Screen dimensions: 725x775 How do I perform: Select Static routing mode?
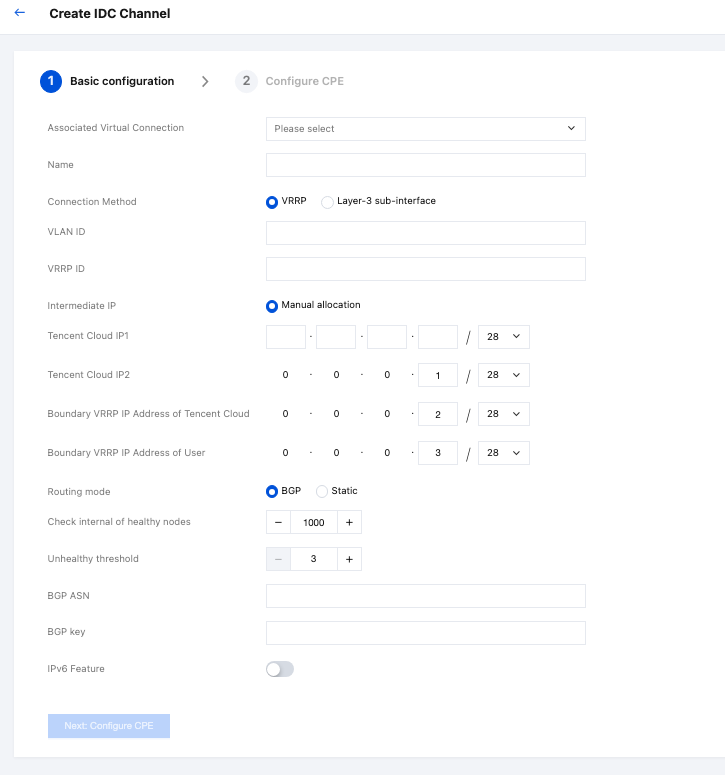click(322, 491)
